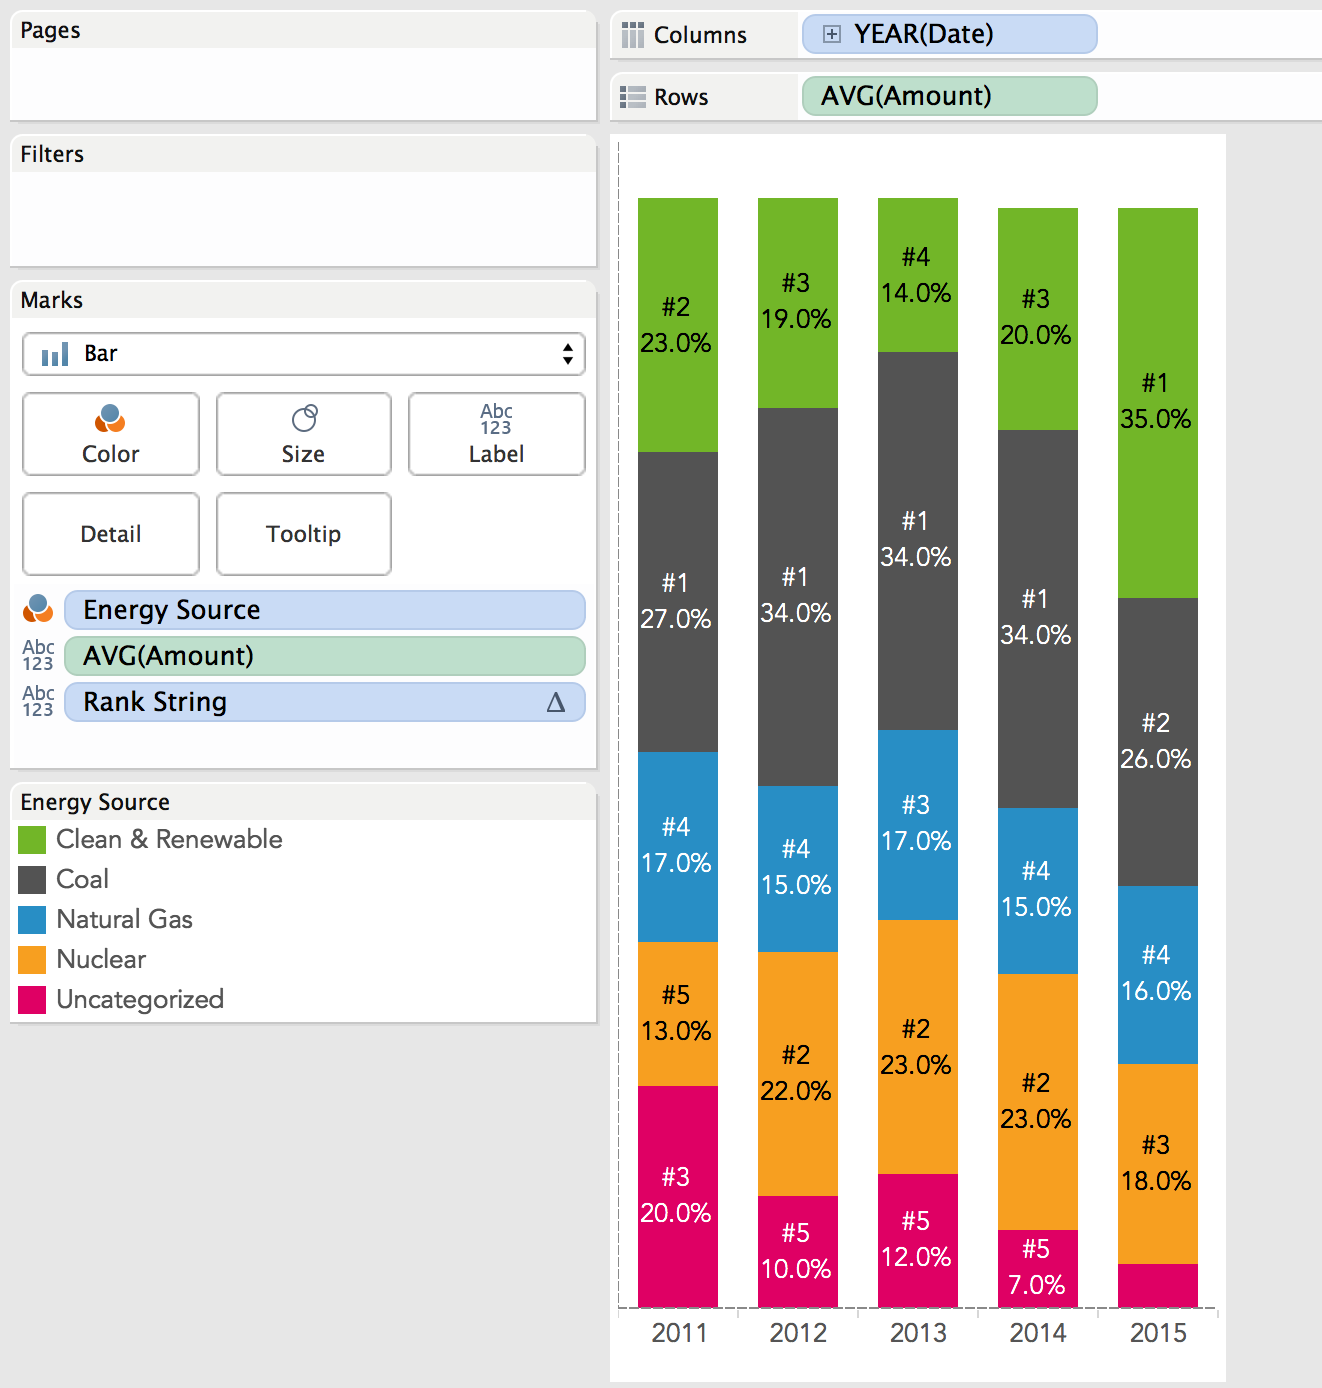The image size is (1322, 1388).
Task: Click the Tooltip shelf on the Marks card
Action: [303, 534]
